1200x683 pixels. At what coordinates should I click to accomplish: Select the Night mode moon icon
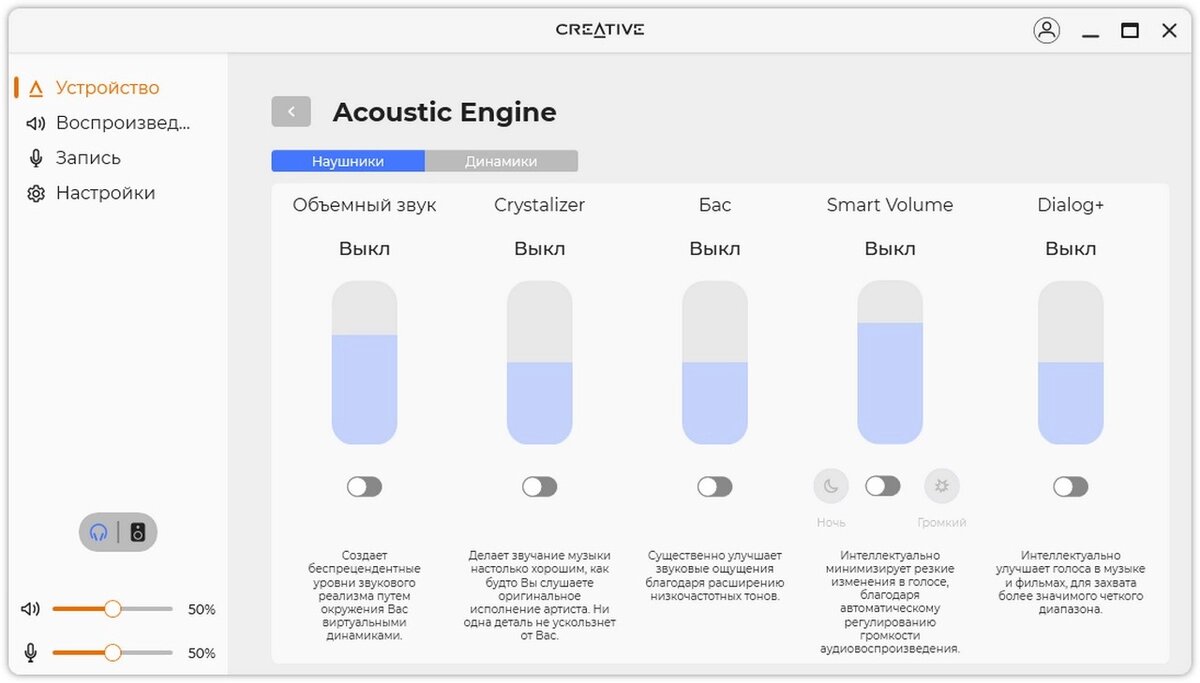(830, 487)
